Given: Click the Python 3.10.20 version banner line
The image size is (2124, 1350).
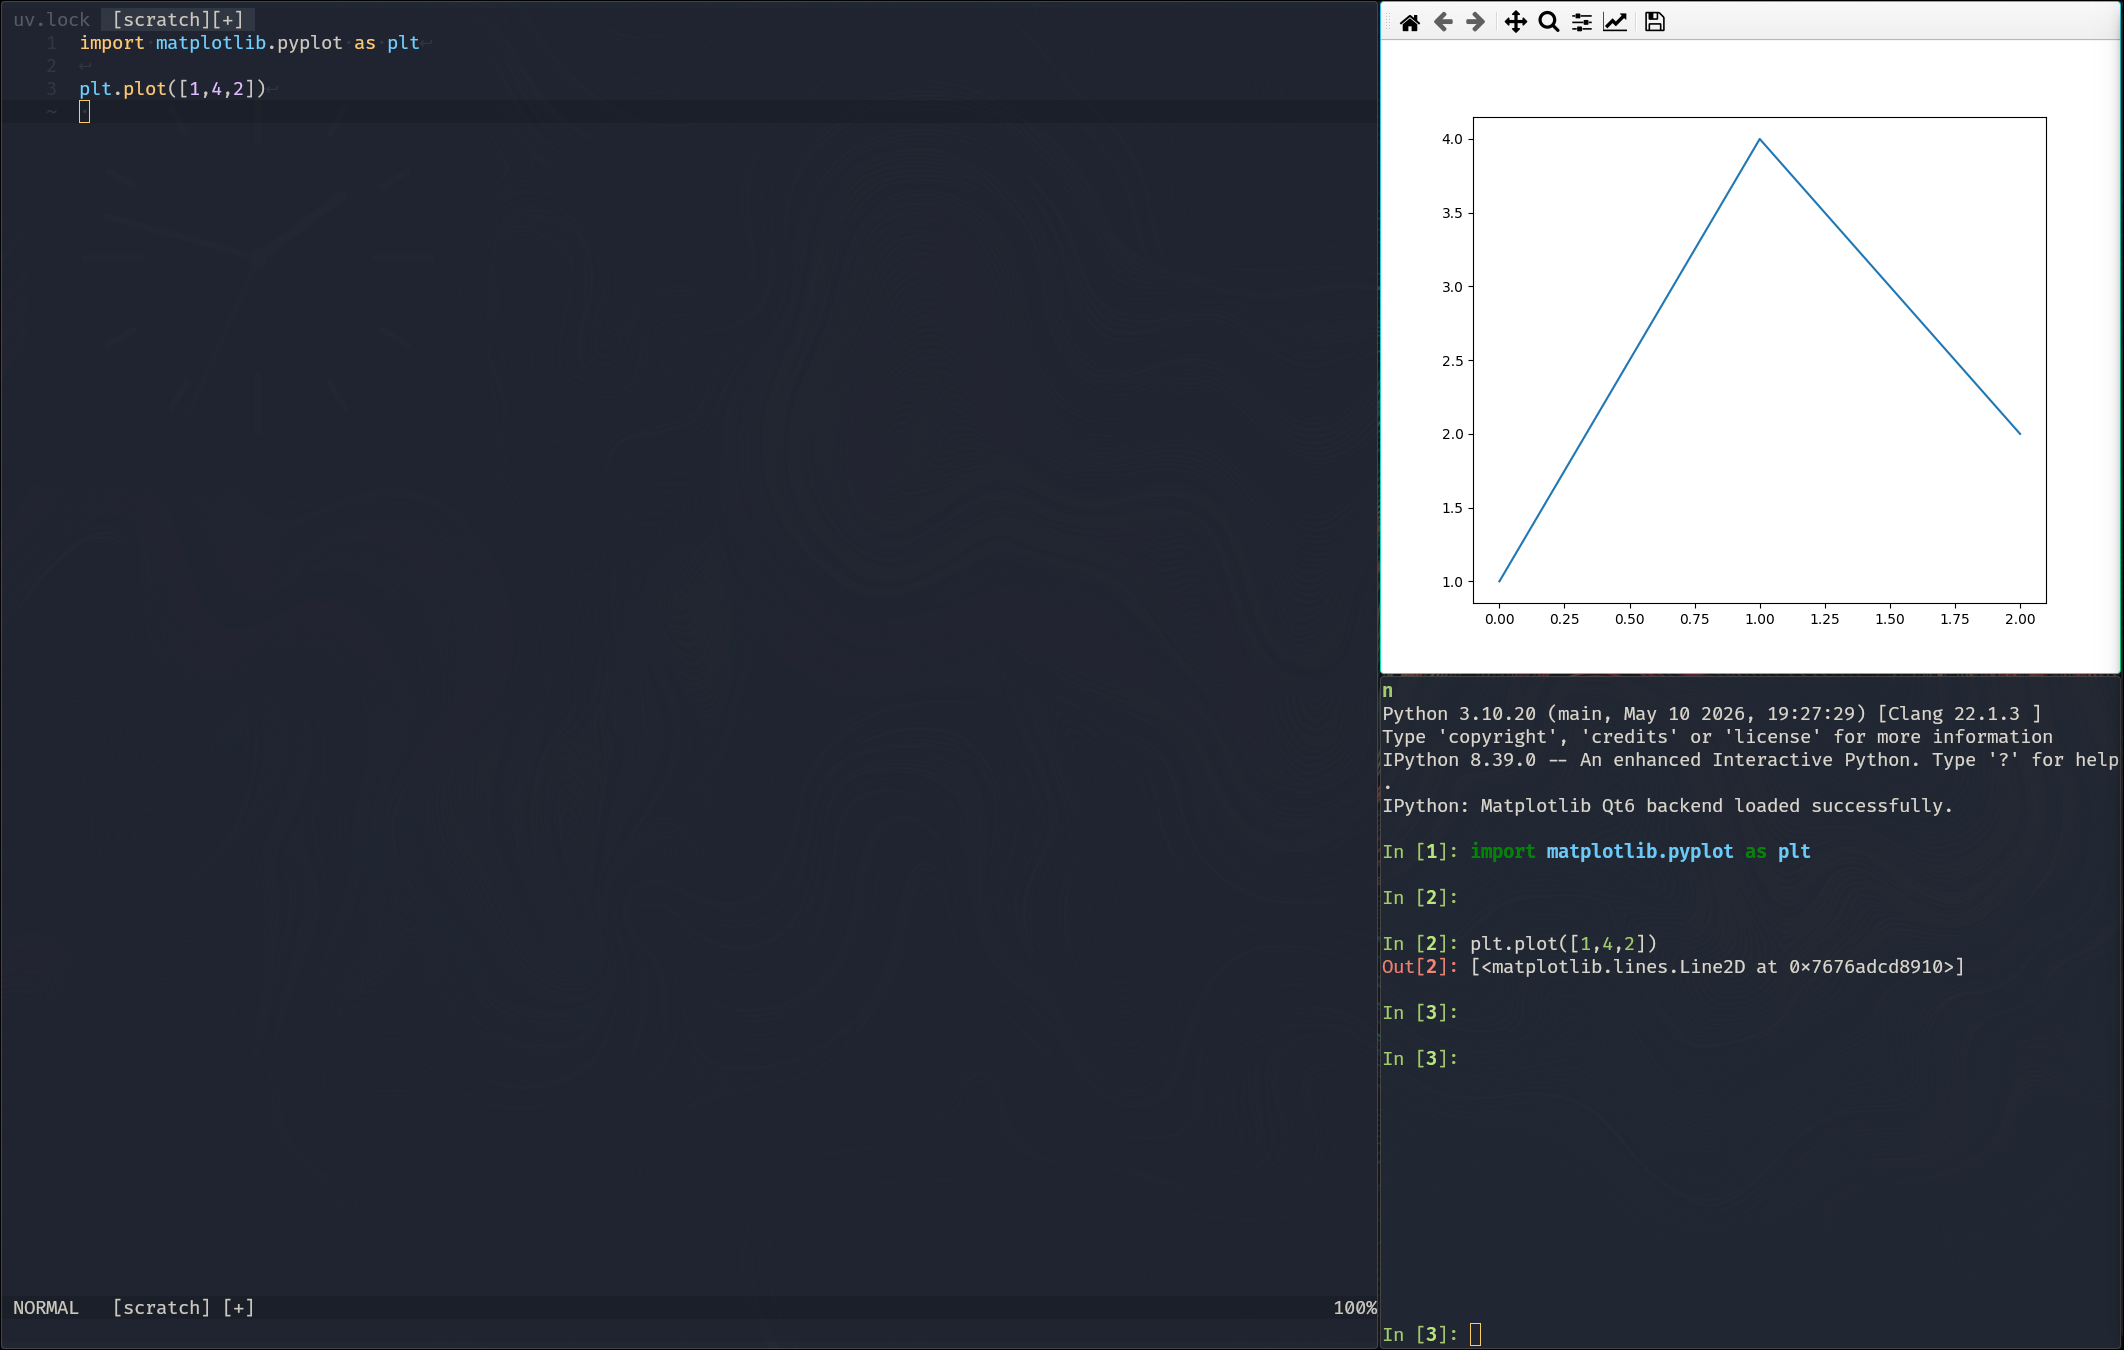Looking at the screenshot, I should (1711, 714).
